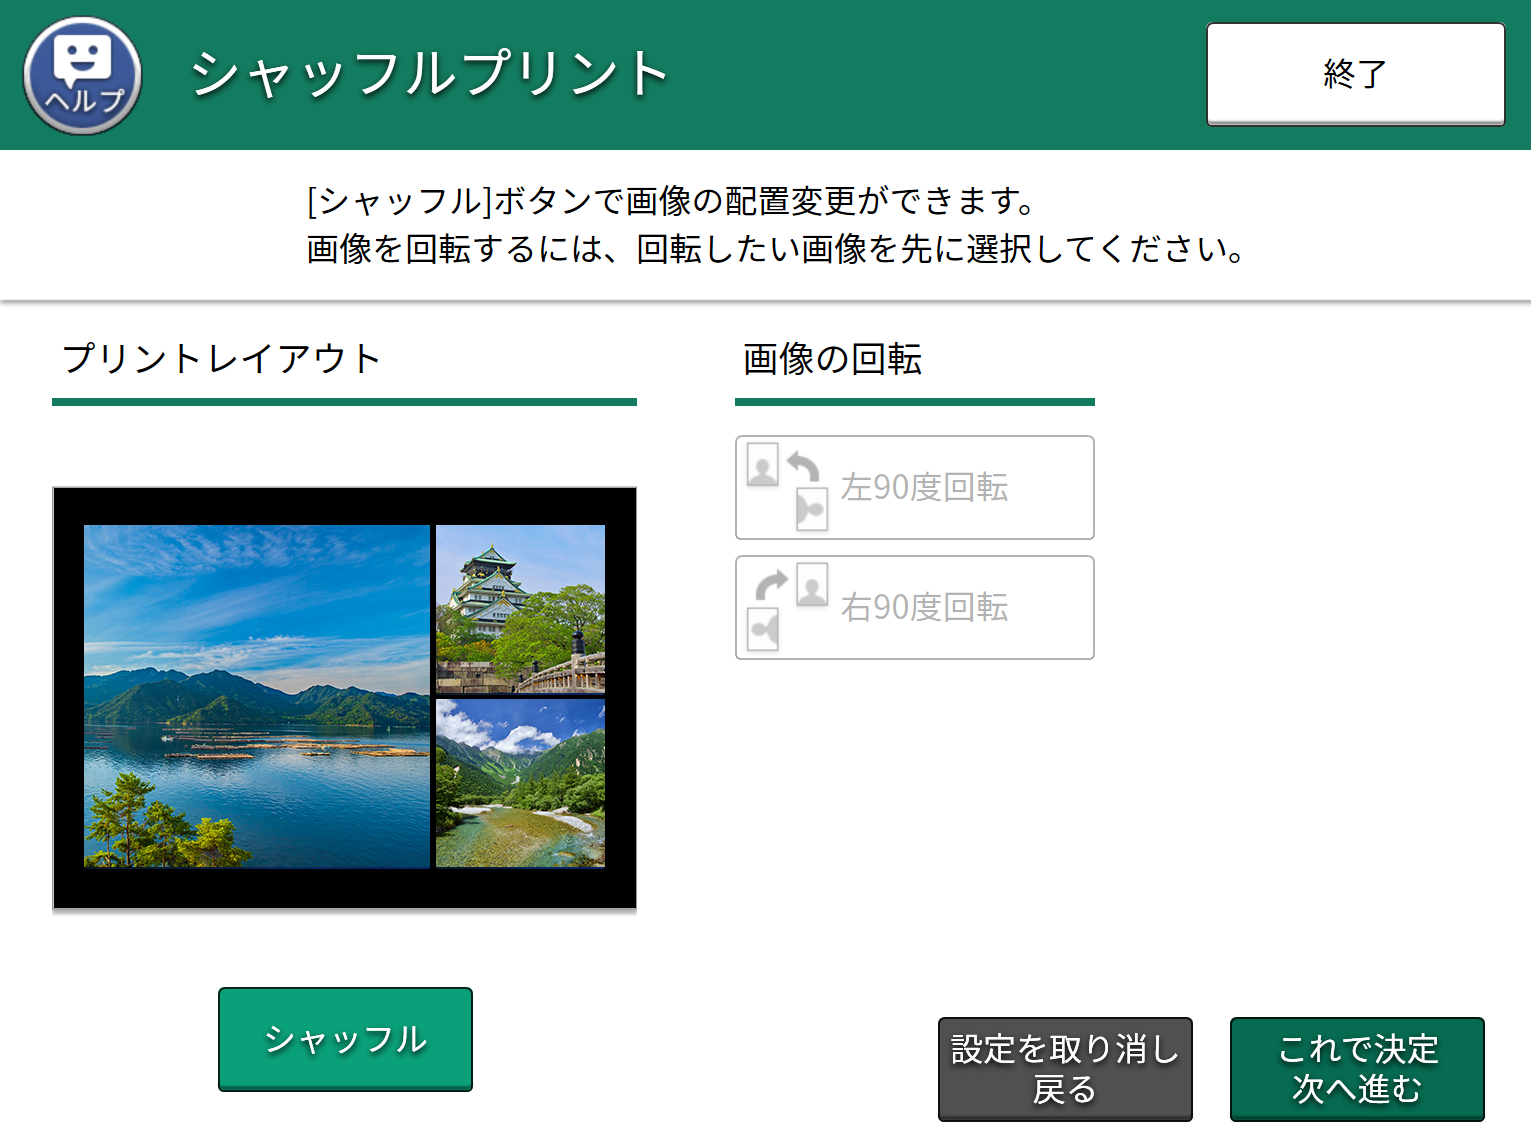
Task: Choose これで決定次へ進む to proceed
Action: [1356, 1068]
